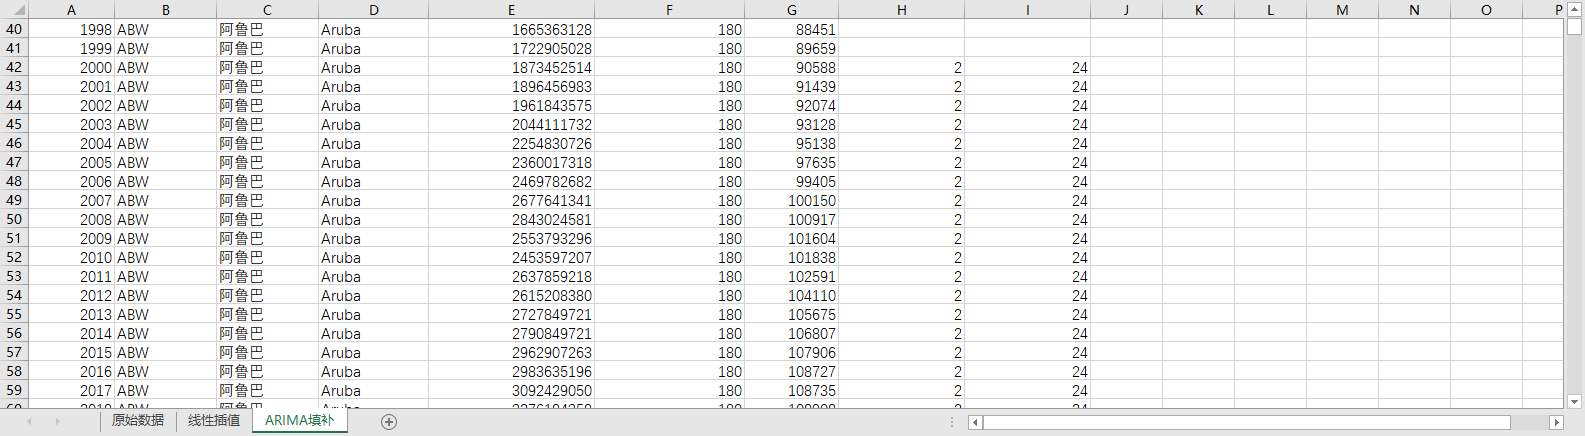The height and width of the screenshot is (436, 1585).
Task: Click Aruba cell in row 53
Action: click(373, 276)
